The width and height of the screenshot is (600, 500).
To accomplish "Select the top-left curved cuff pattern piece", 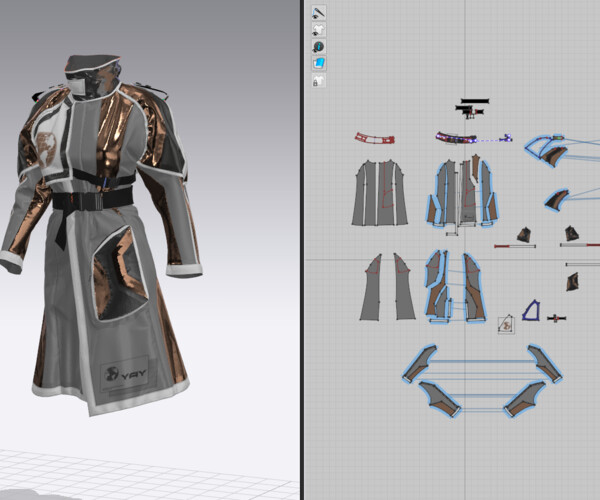I will click(x=419, y=363).
